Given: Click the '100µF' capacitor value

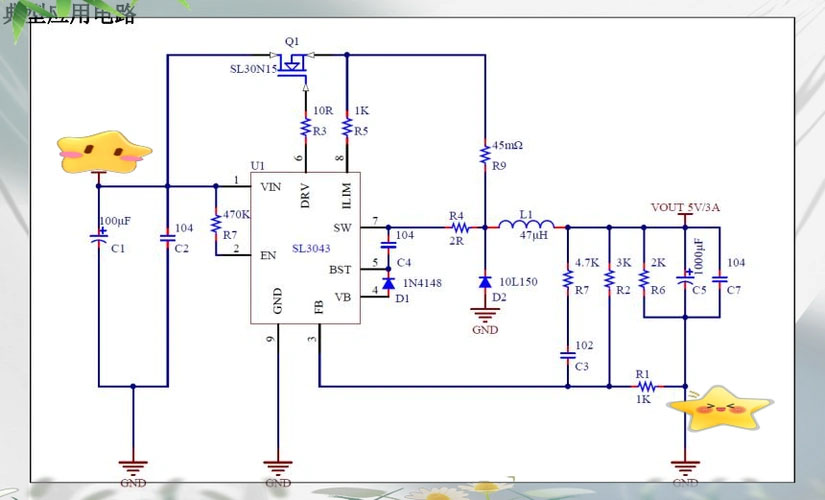Looking at the screenshot, I should [x=115, y=221].
